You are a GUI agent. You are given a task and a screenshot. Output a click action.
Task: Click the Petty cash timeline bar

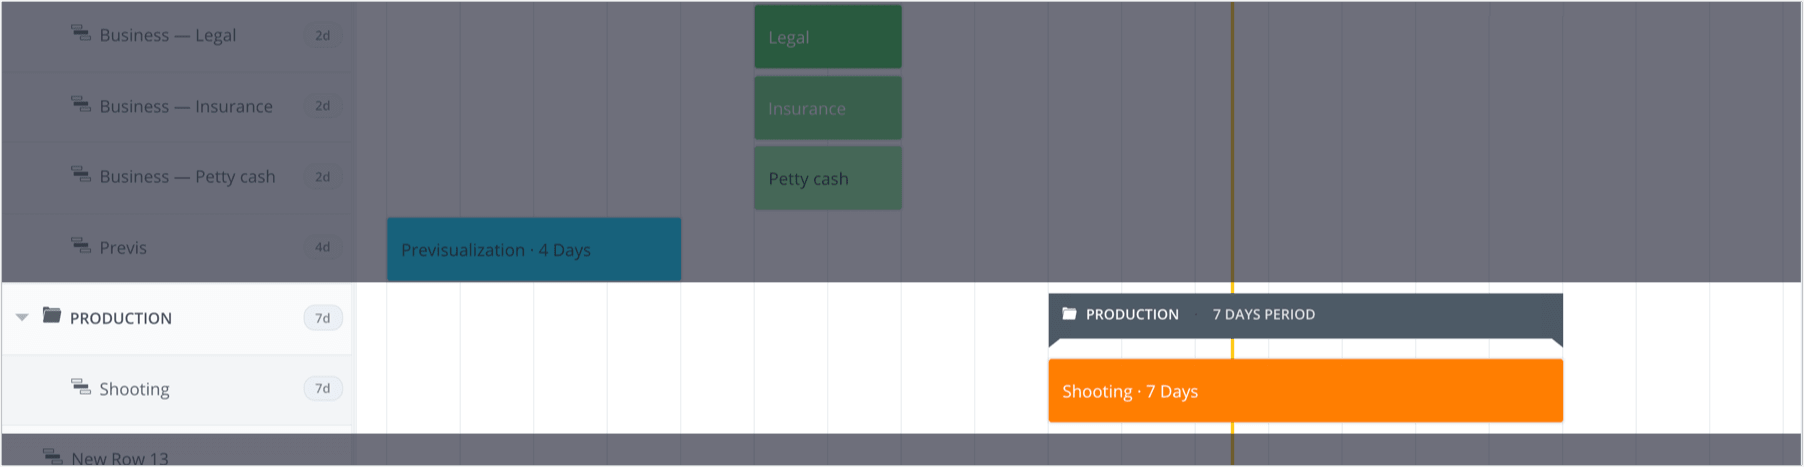tap(828, 179)
